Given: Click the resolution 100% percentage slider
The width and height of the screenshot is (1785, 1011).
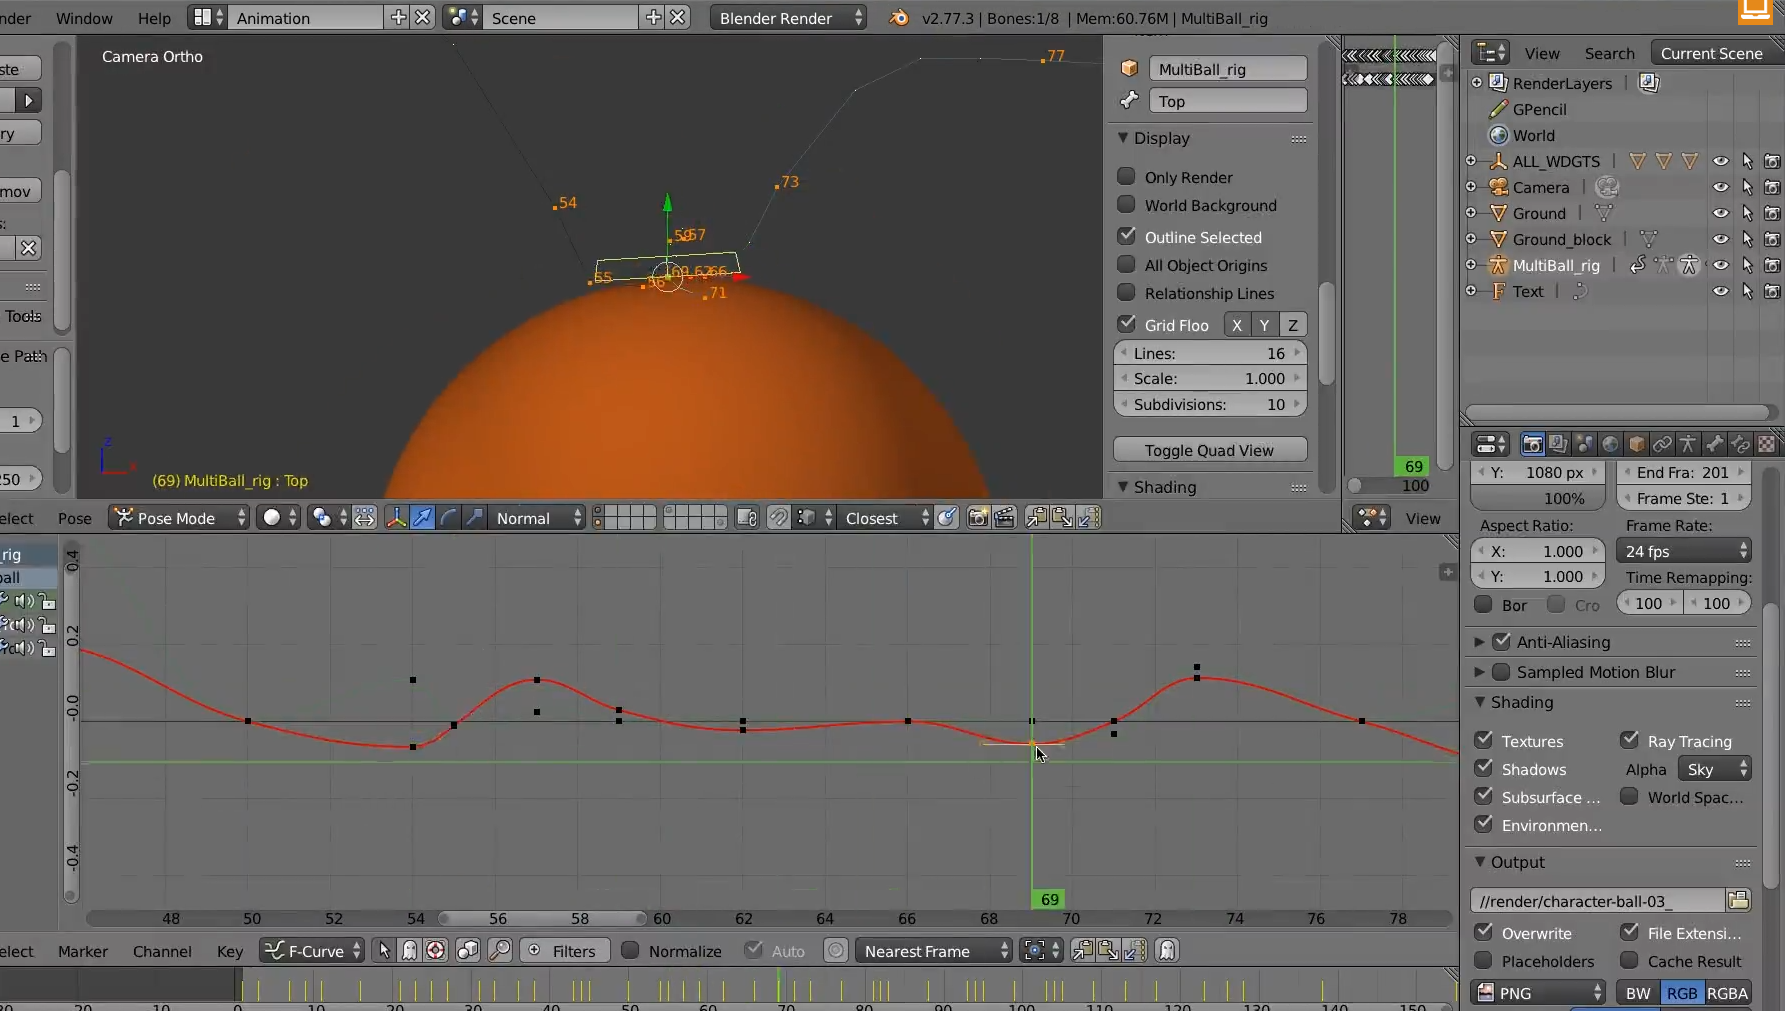Looking at the screenshot, I should pos(1538,498).
